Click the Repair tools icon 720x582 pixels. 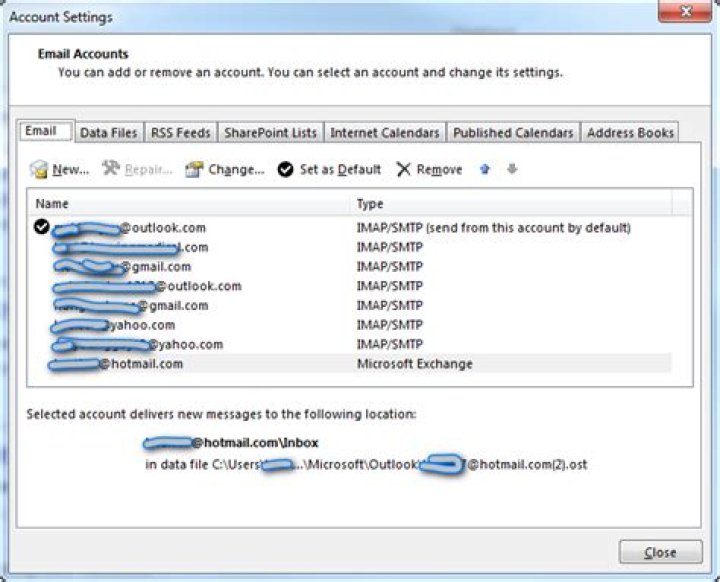tap(111, 169)
